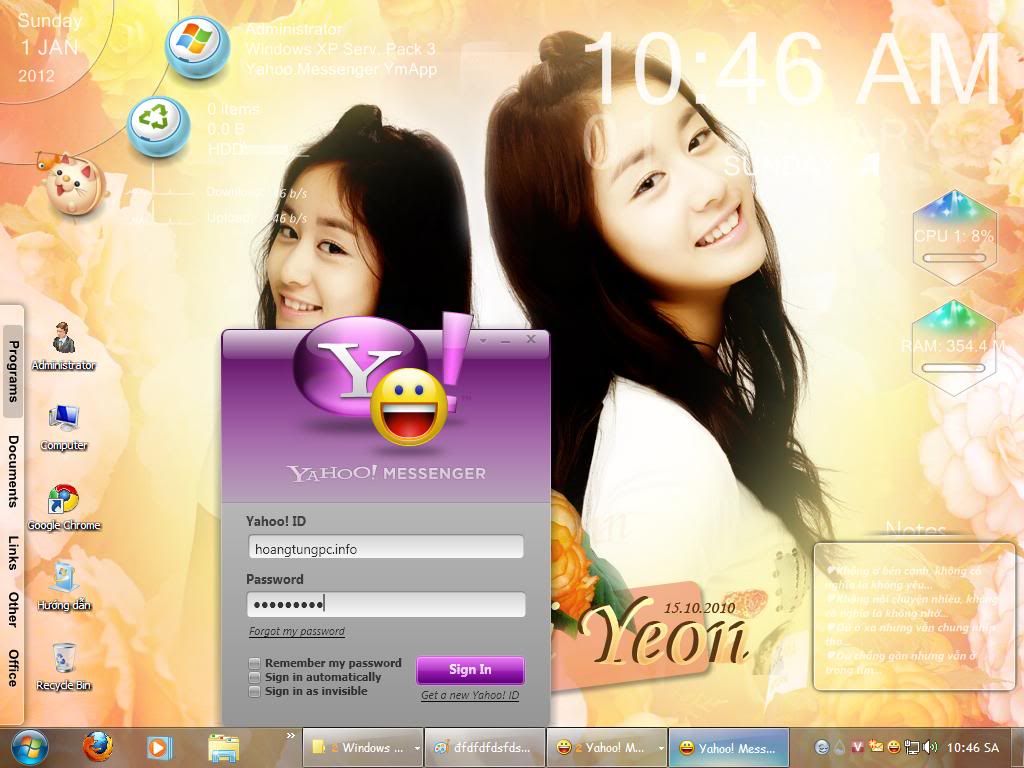Screen dimensions: 1024x768
Task: Open the media player quick launch icon
Action: click(x=159, y=747)
